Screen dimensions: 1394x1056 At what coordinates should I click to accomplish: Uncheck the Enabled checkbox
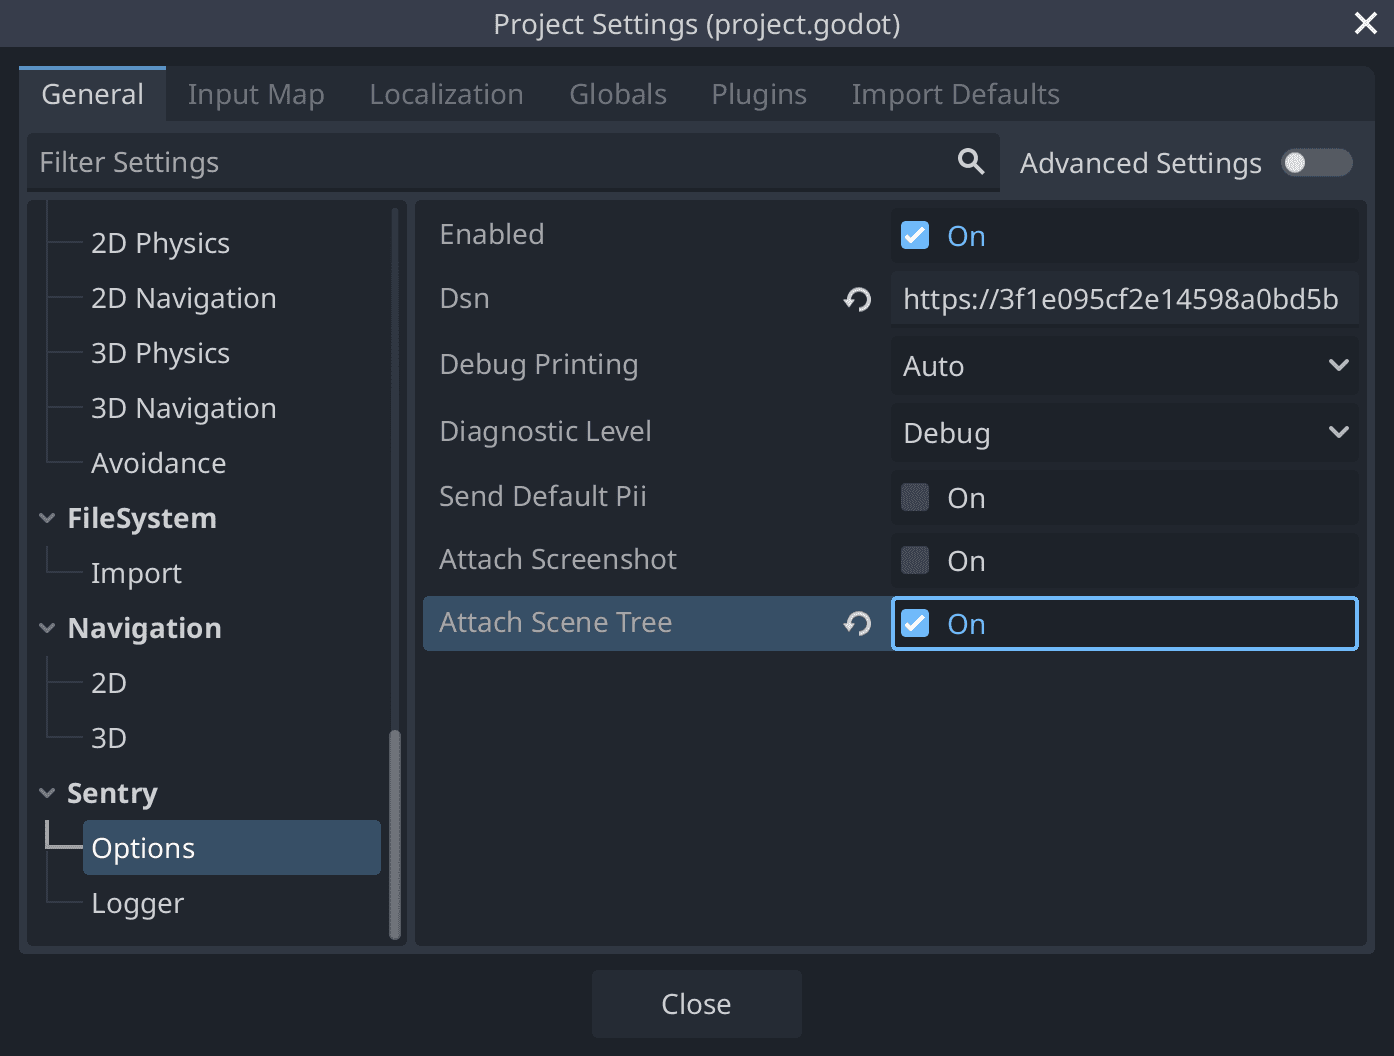click(x=915, y=235)
